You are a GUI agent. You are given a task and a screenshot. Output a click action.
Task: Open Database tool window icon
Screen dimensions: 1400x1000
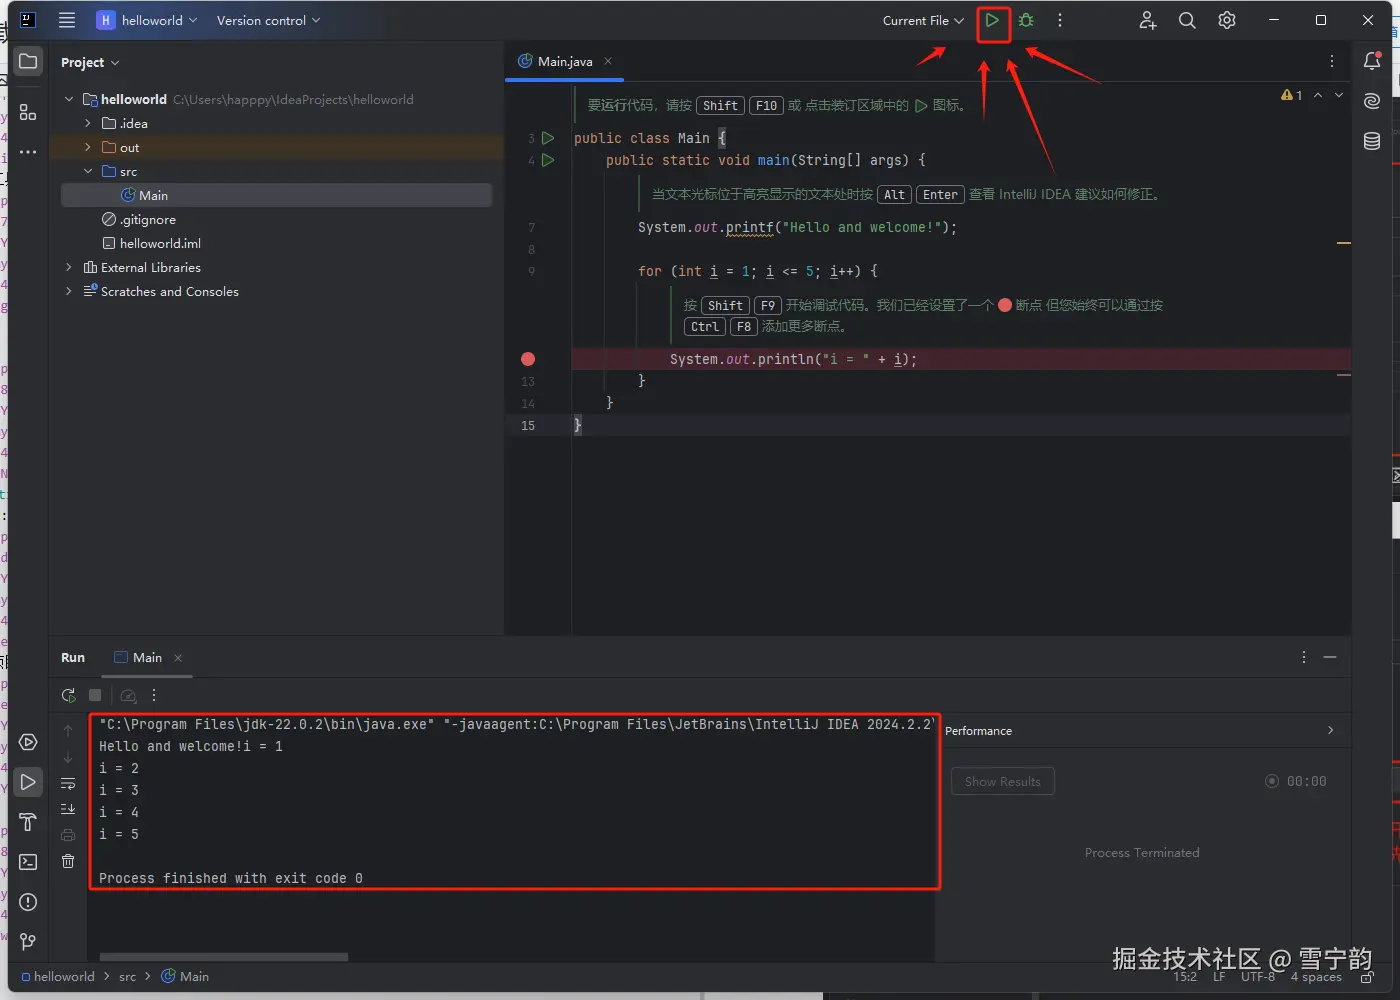tap(1372, 141)
